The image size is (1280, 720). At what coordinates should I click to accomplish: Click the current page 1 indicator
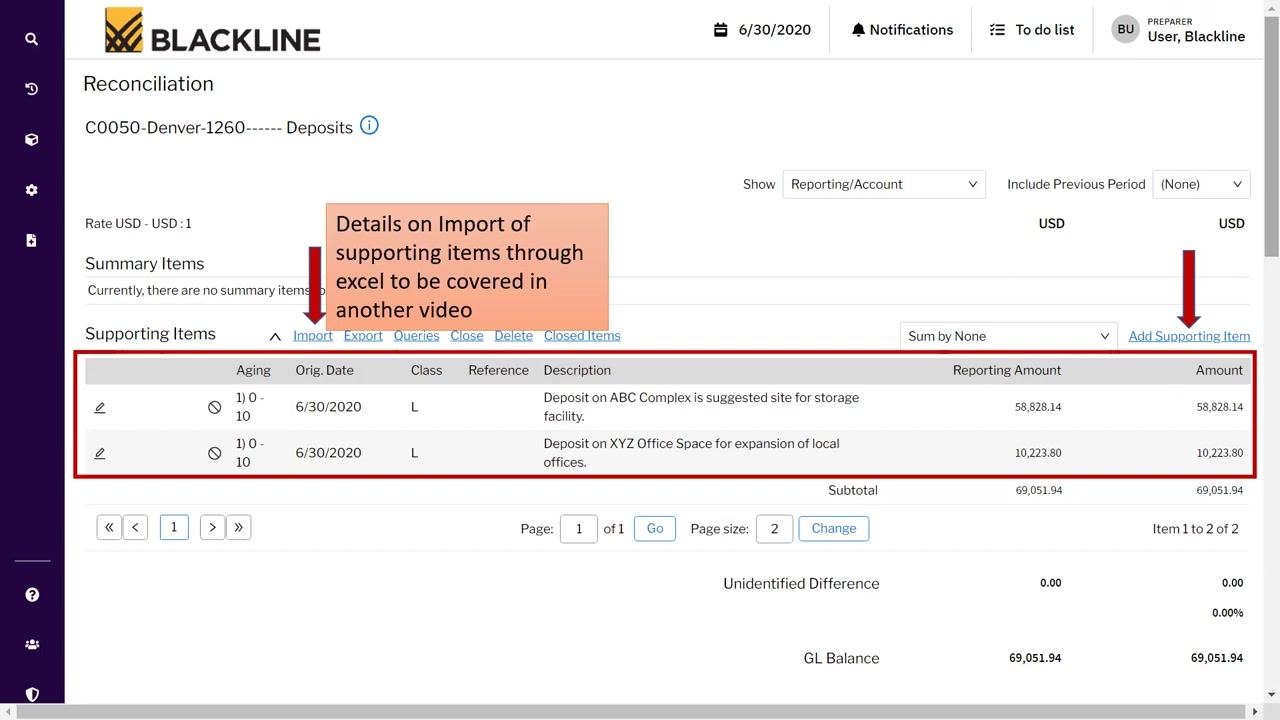[x=174, y=527]
